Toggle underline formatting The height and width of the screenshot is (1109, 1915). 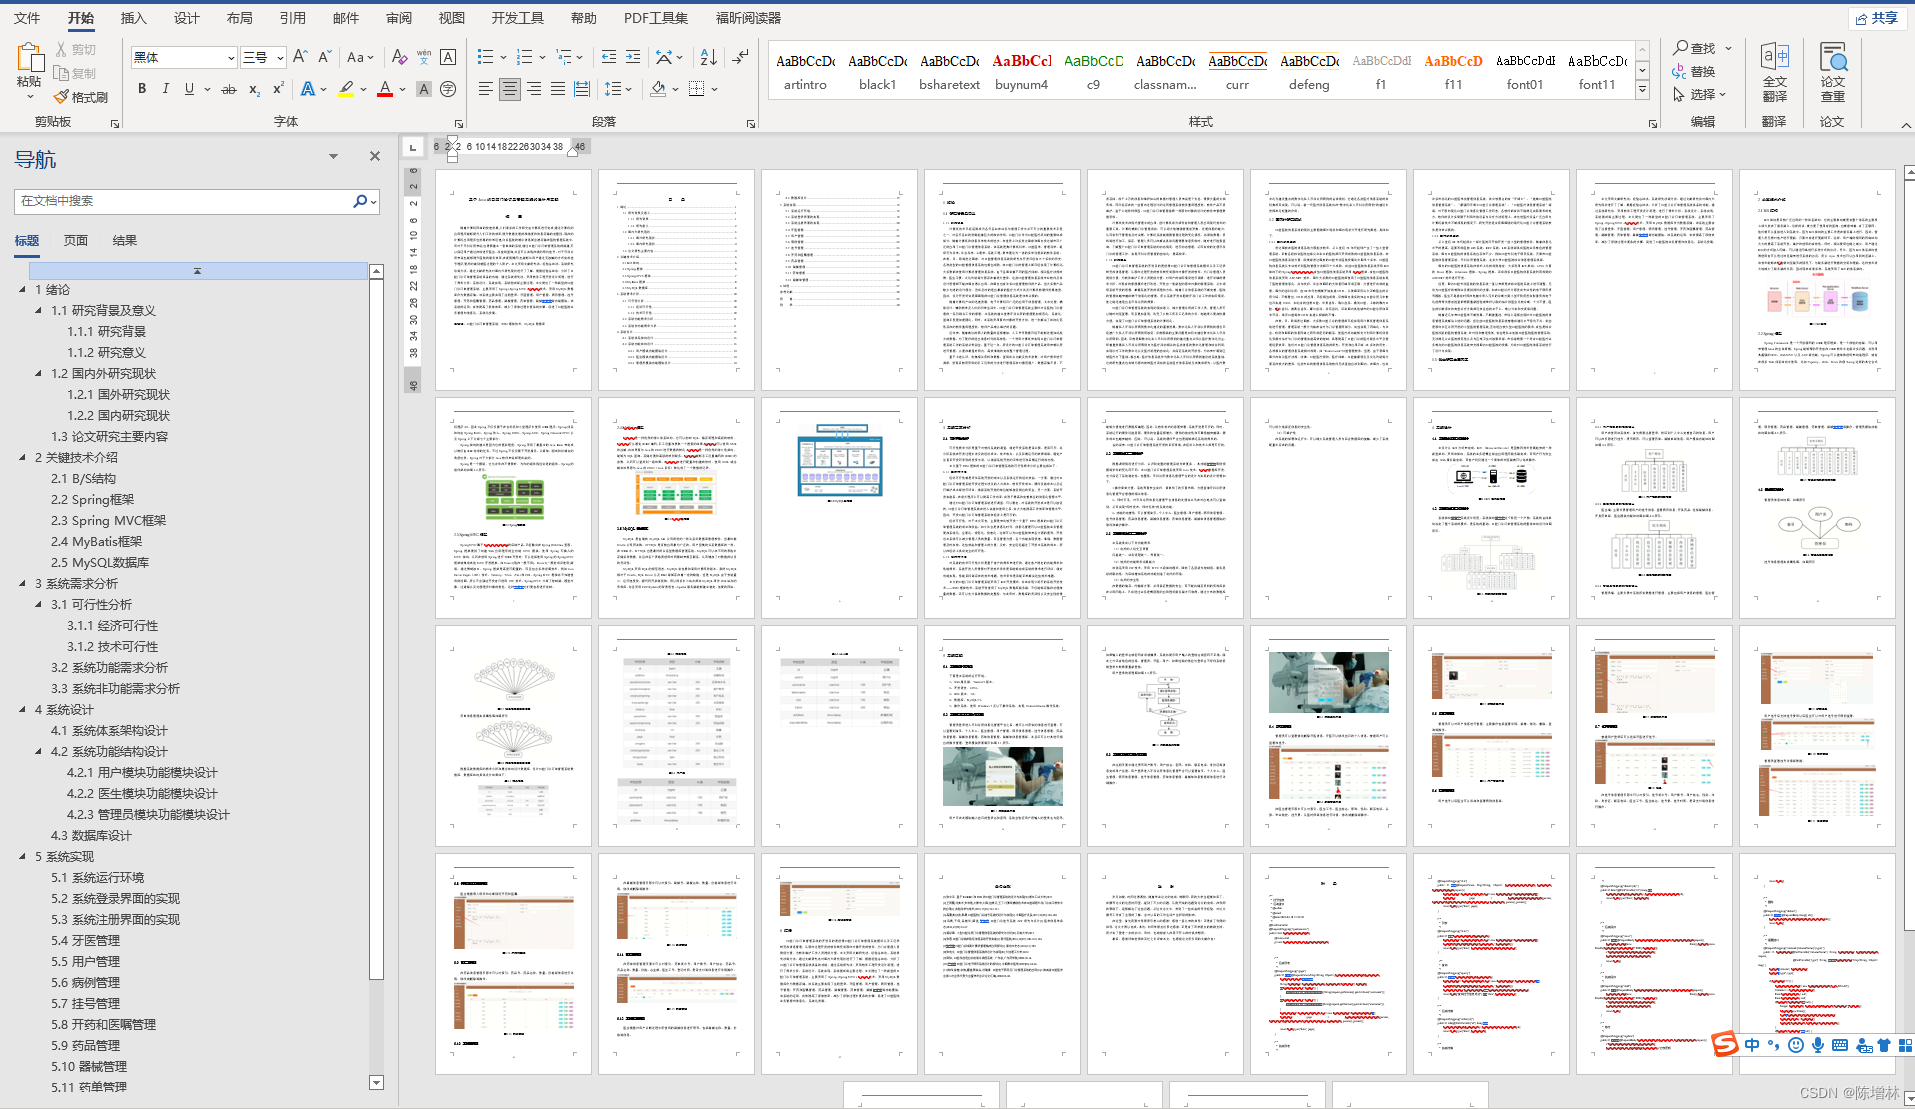point(189,89)
